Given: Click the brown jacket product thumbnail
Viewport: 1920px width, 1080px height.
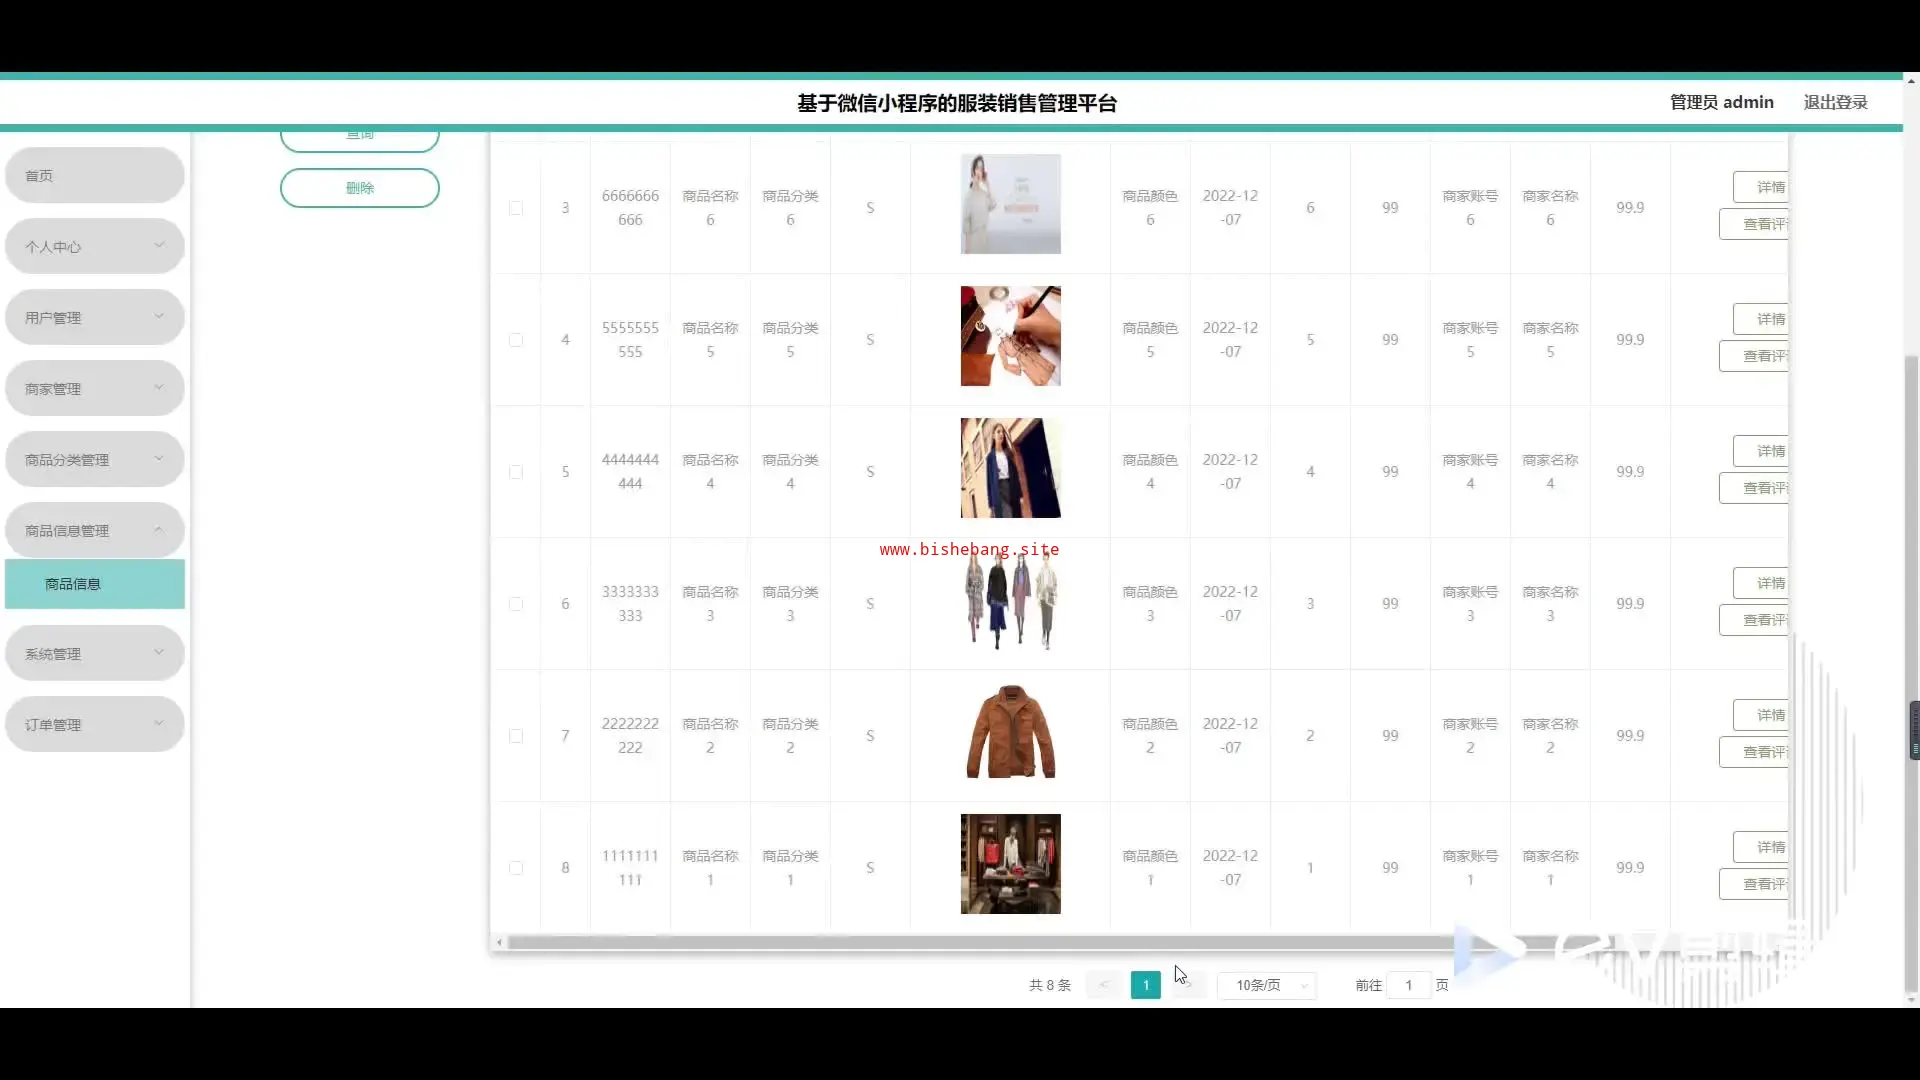Looking at the screenshot, I should (x=1010, y=733).
